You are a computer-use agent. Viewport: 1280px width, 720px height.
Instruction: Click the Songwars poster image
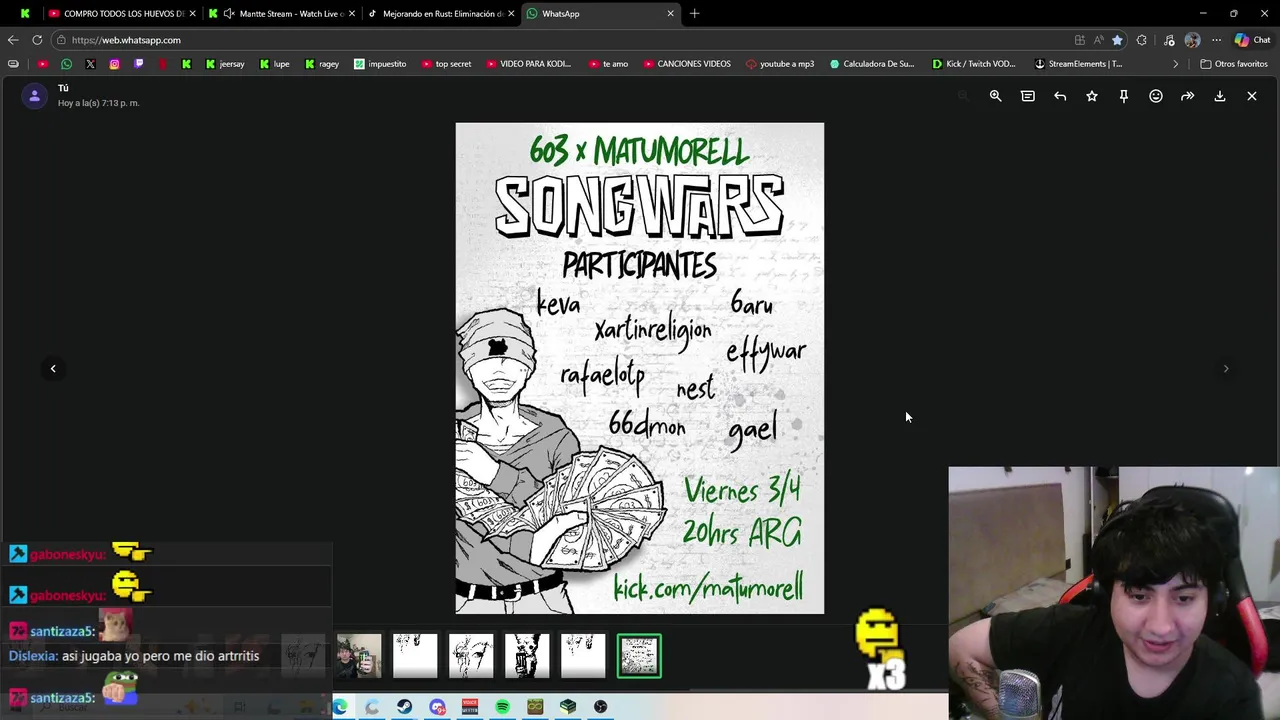click(x=640, y=368)
